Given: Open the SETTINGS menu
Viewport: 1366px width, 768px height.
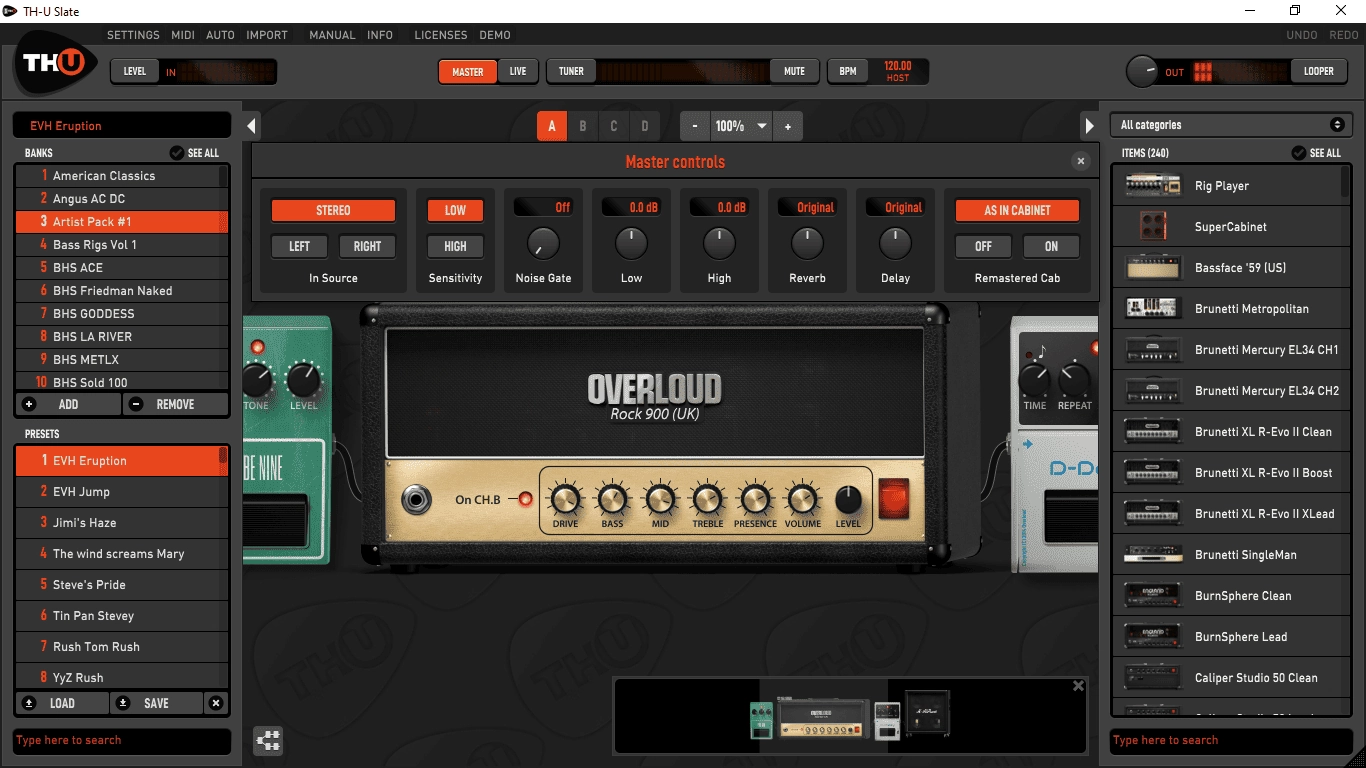Looking at the screenshot, I should tap(133, 35).
